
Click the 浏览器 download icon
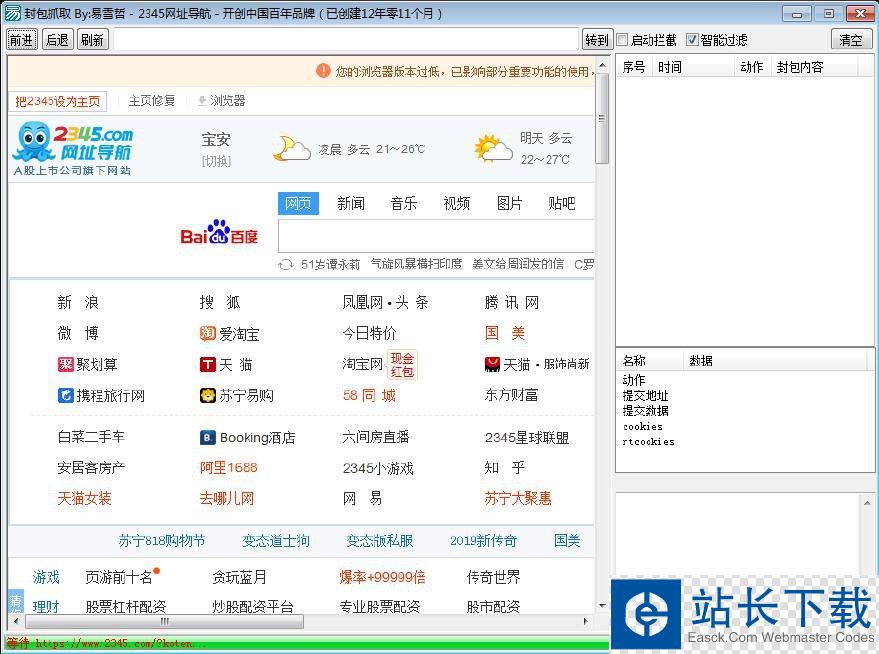202,101
